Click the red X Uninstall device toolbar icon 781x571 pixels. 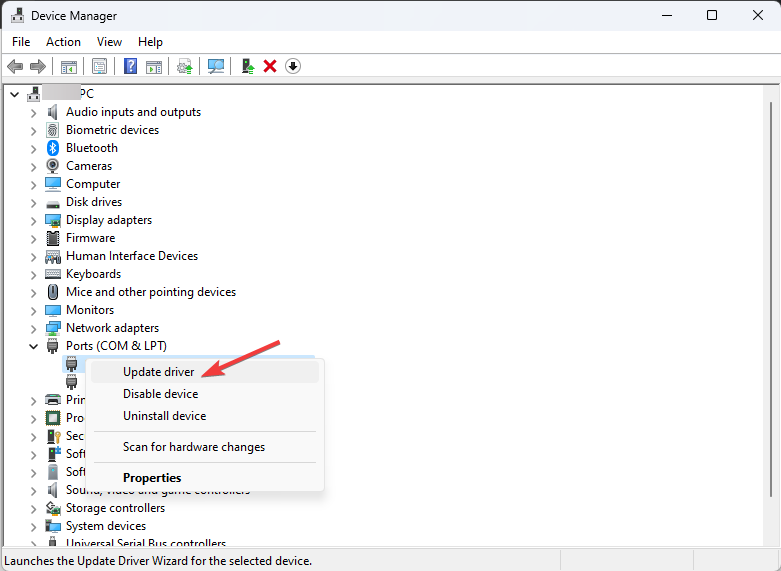pos(270,66)
